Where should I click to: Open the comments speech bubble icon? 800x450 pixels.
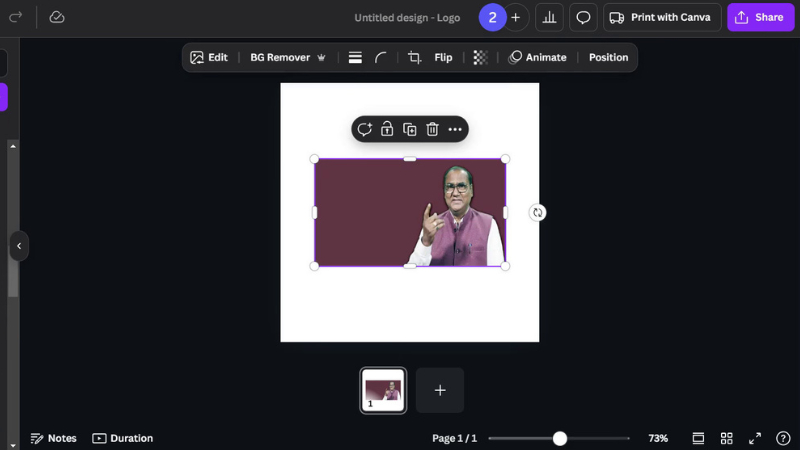pyautogui.click(x=583, y=18)
